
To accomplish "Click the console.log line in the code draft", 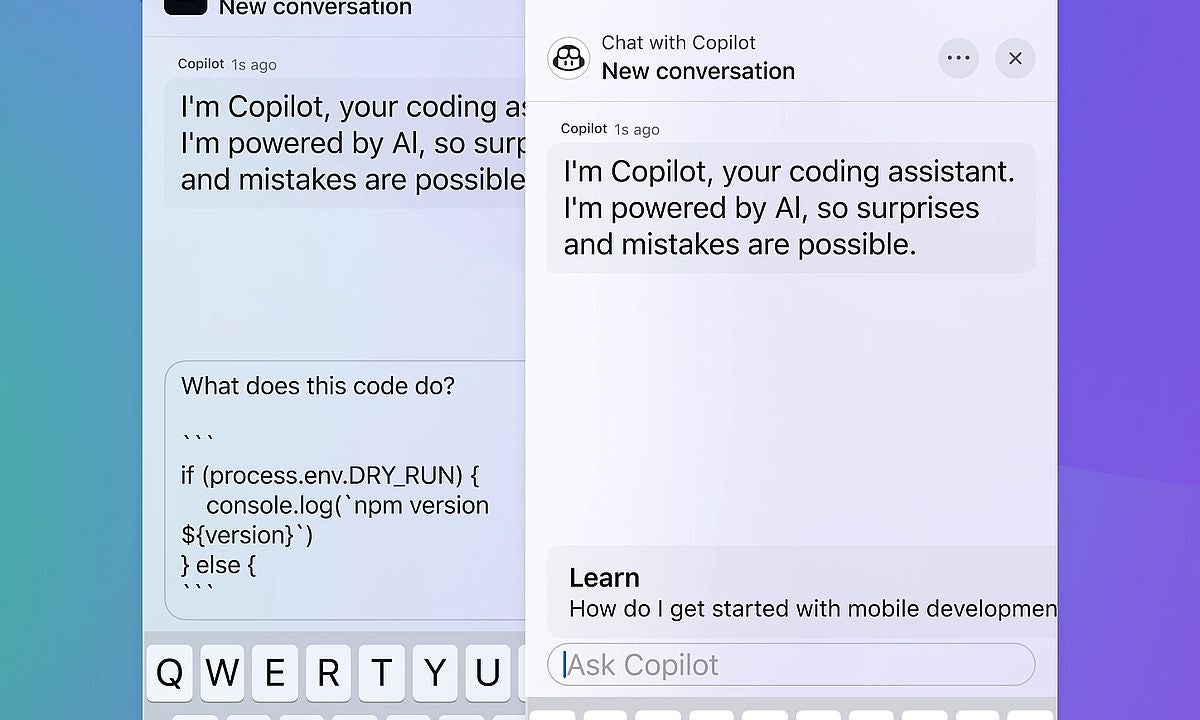I will (x=347, y=505).
